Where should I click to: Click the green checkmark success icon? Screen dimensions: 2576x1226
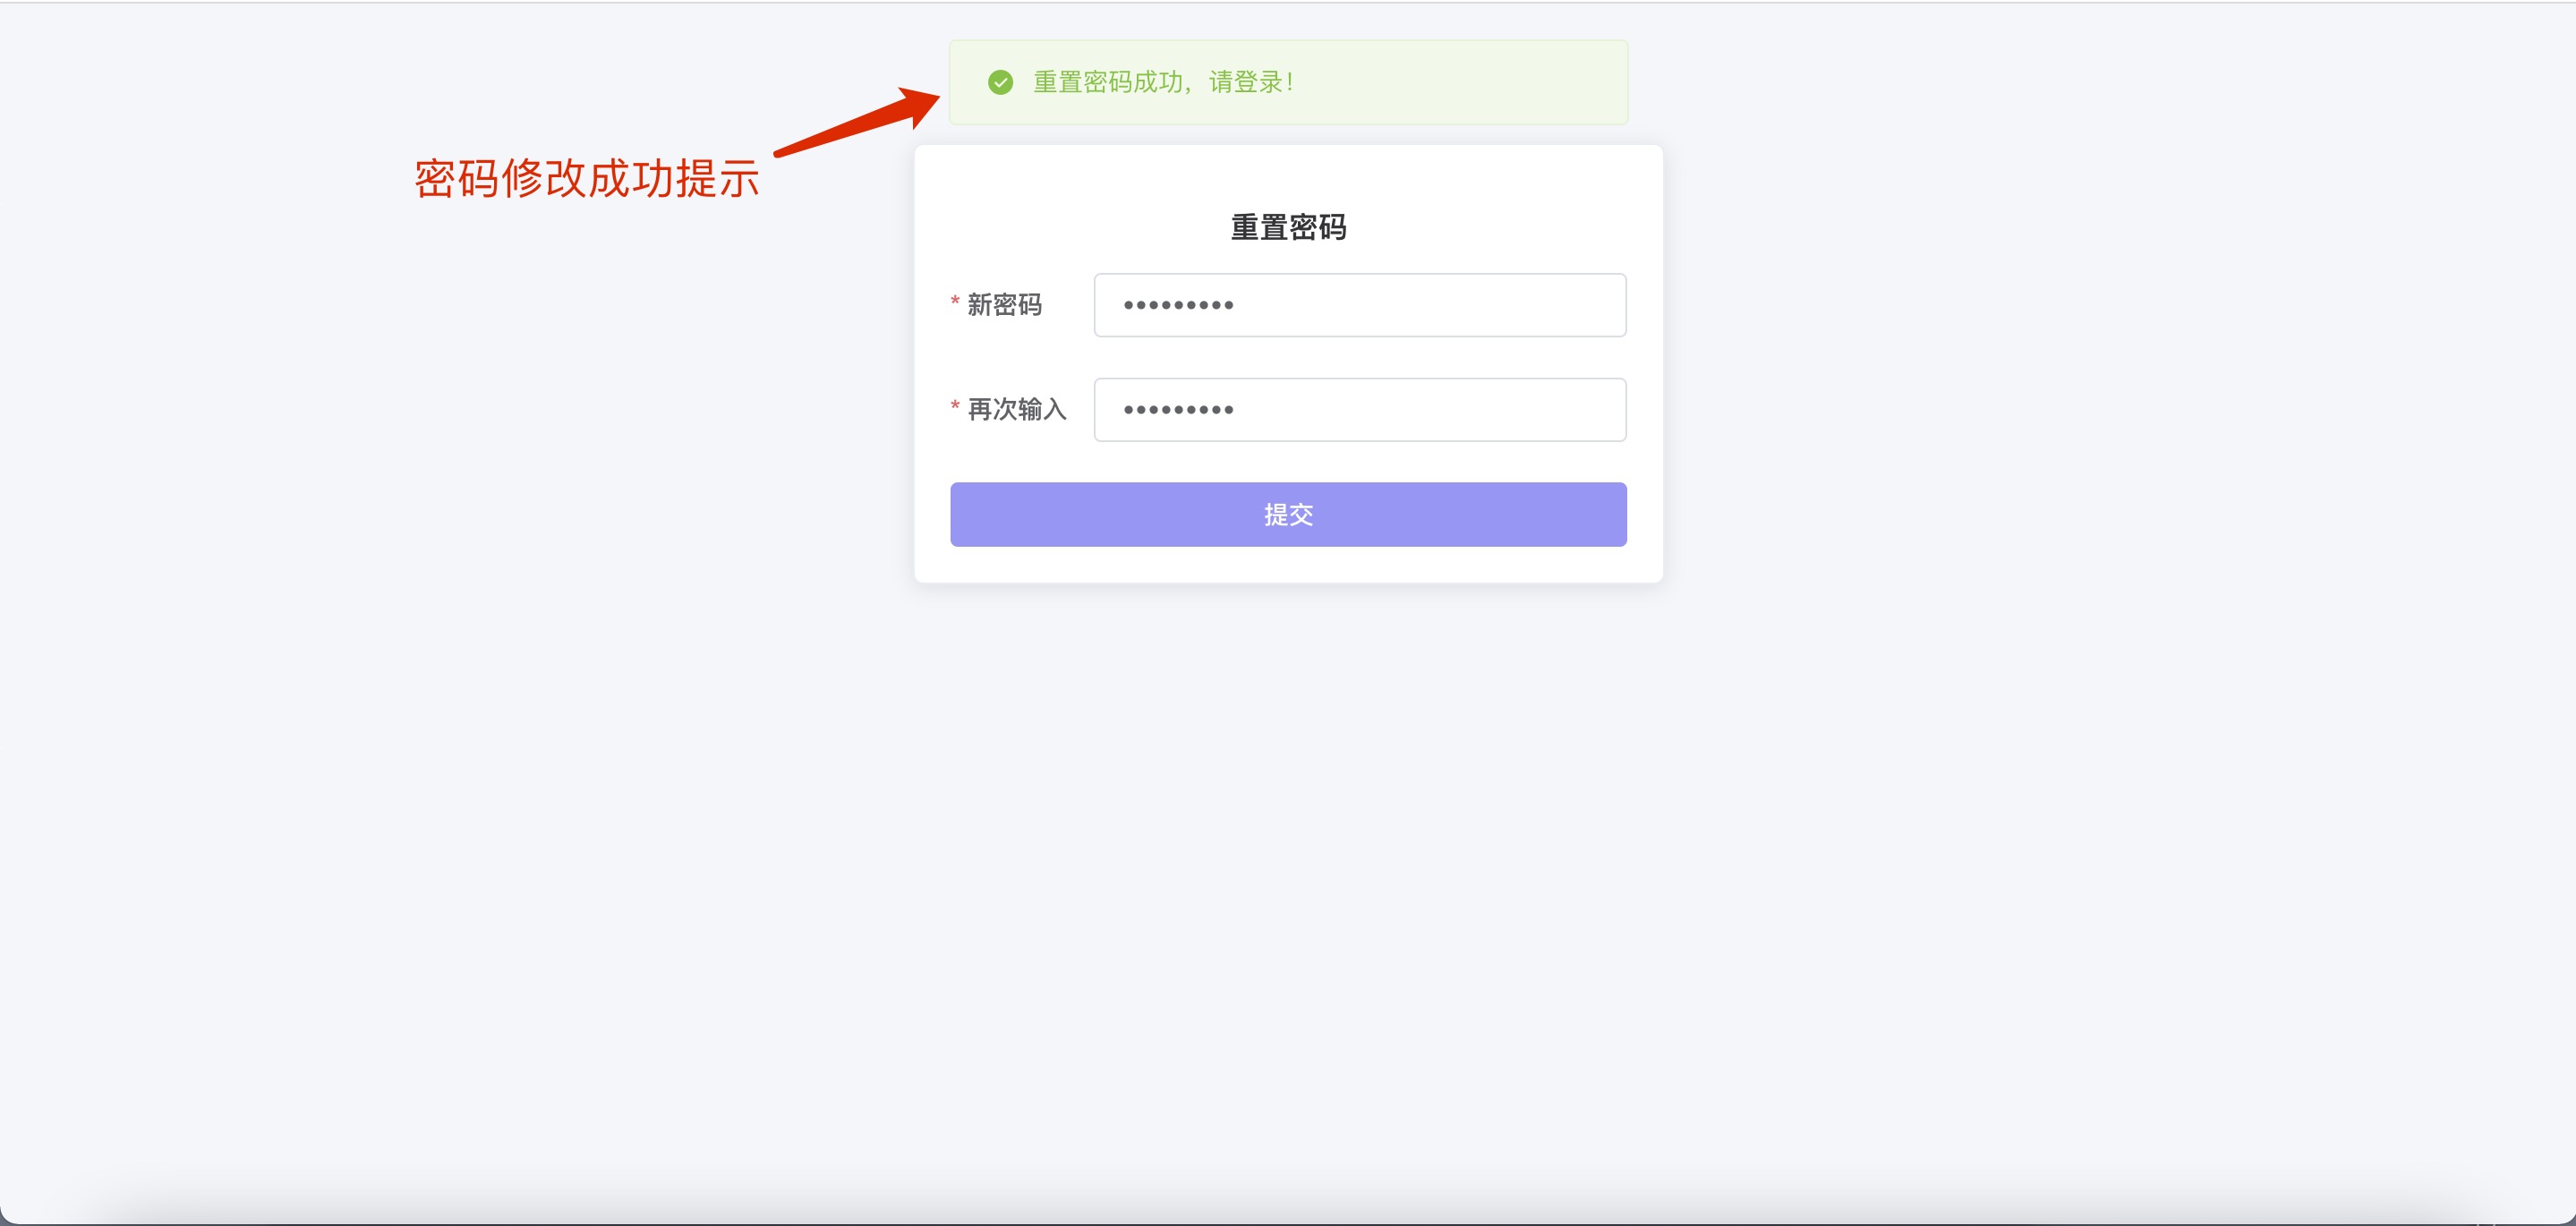(x=1000, y=82)
